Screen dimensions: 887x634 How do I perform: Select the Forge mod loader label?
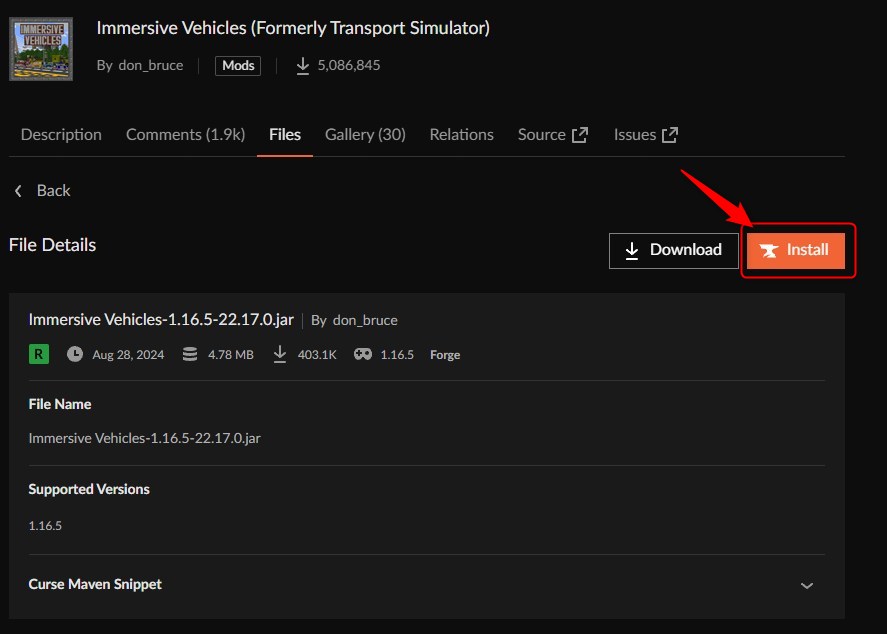tap(445, 355)
